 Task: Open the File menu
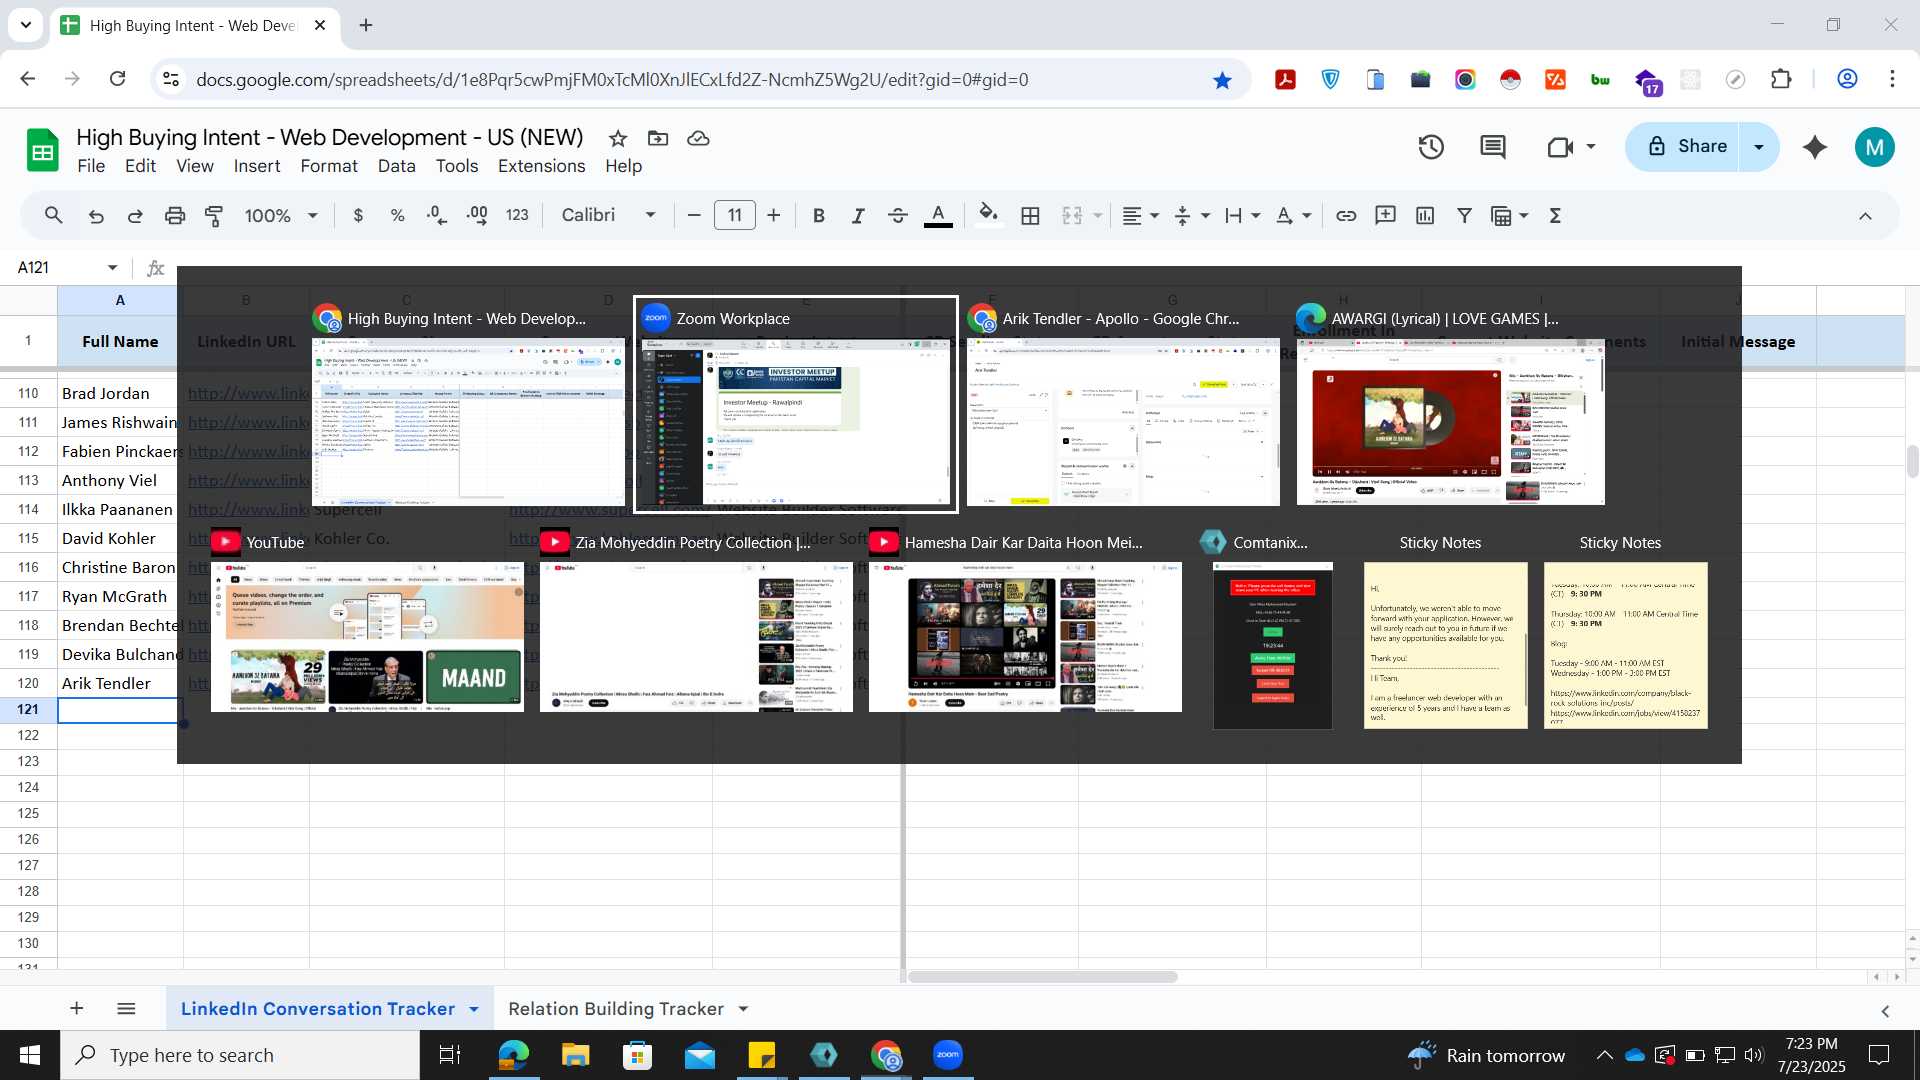click(91, 166)
